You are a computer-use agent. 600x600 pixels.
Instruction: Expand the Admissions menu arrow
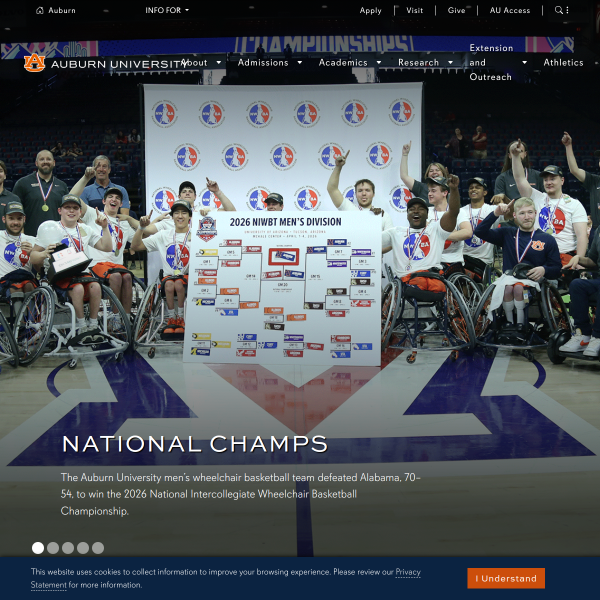coord(300,62)
